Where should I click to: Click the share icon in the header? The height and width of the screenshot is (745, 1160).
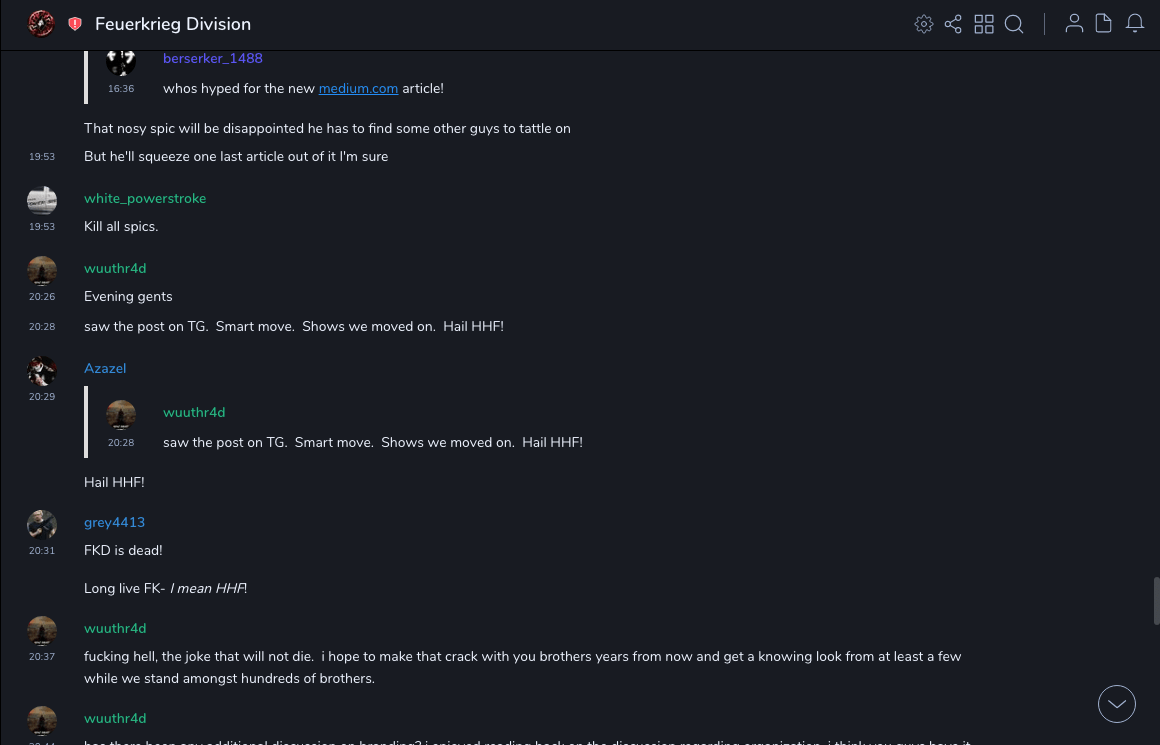[x=953, y=24]
